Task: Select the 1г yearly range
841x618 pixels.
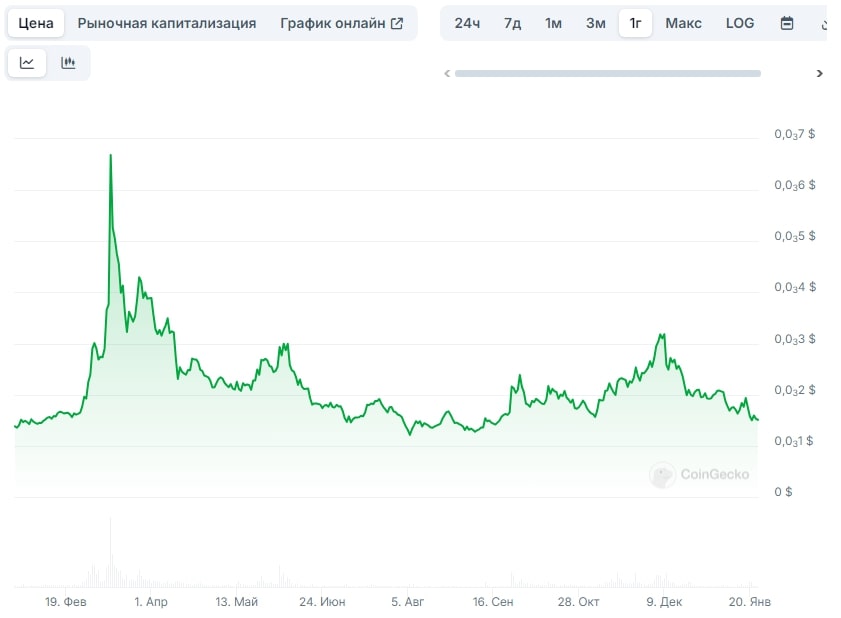Action: [x=635, y=23]
